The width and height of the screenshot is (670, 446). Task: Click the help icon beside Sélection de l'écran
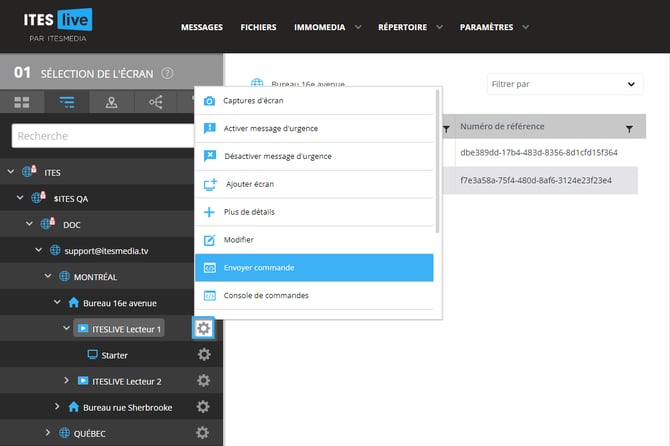(167, 73)
